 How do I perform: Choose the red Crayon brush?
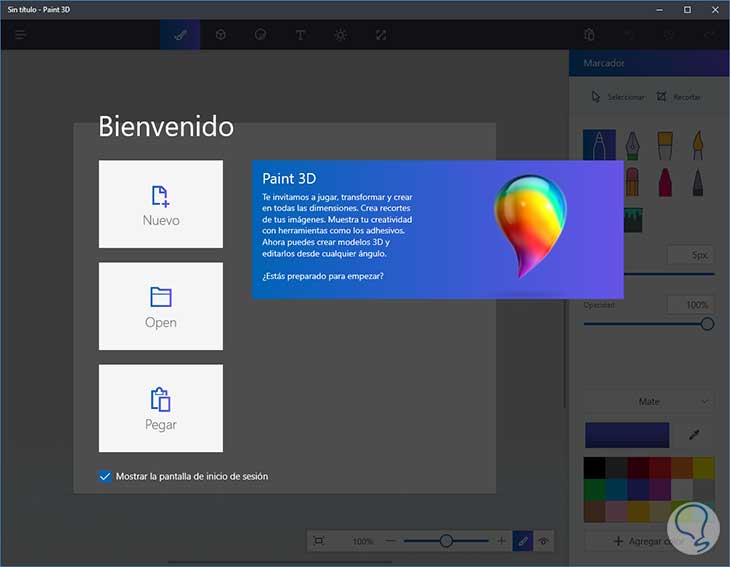(x=665, y=182)
